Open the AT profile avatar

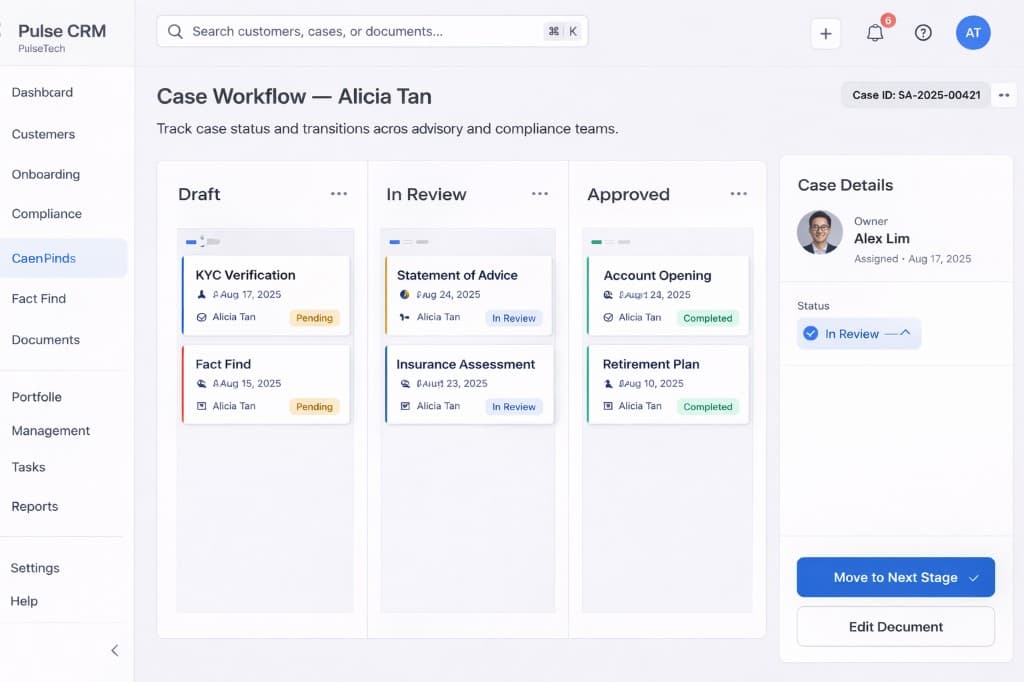coord(973,32)
